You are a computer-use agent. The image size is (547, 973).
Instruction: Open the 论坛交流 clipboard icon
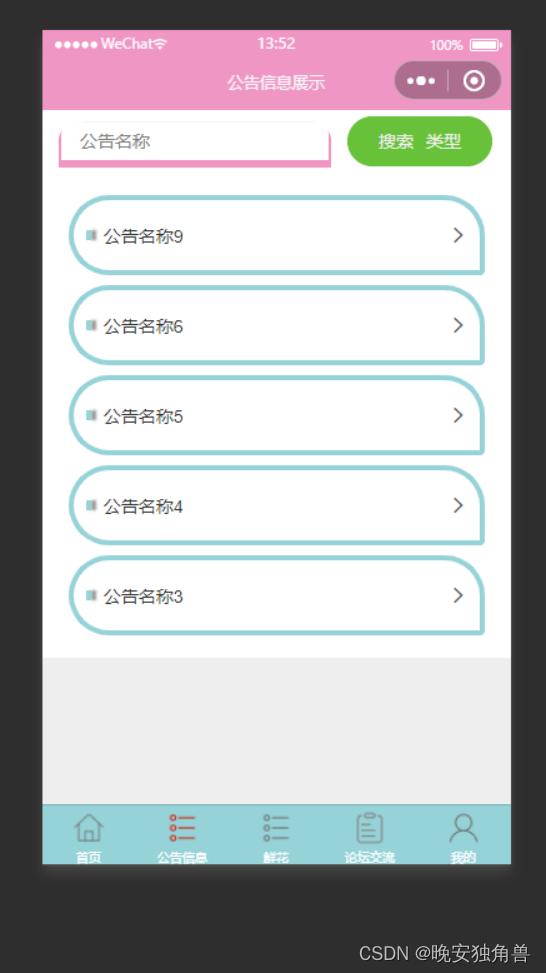[369, 828]
